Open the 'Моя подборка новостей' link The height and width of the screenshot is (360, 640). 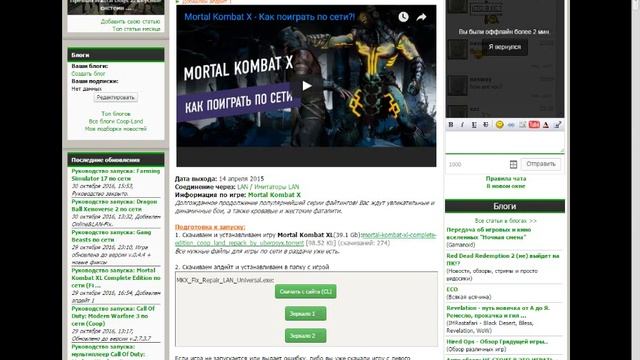coord(116,129)
